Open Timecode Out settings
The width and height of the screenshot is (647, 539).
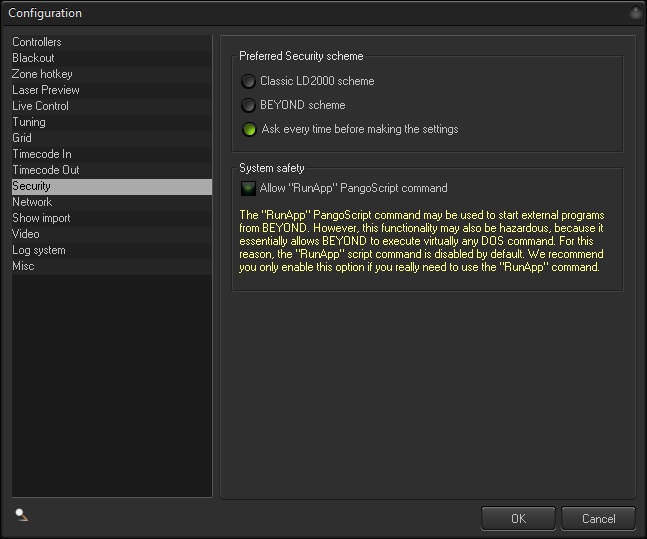[112, 170]
